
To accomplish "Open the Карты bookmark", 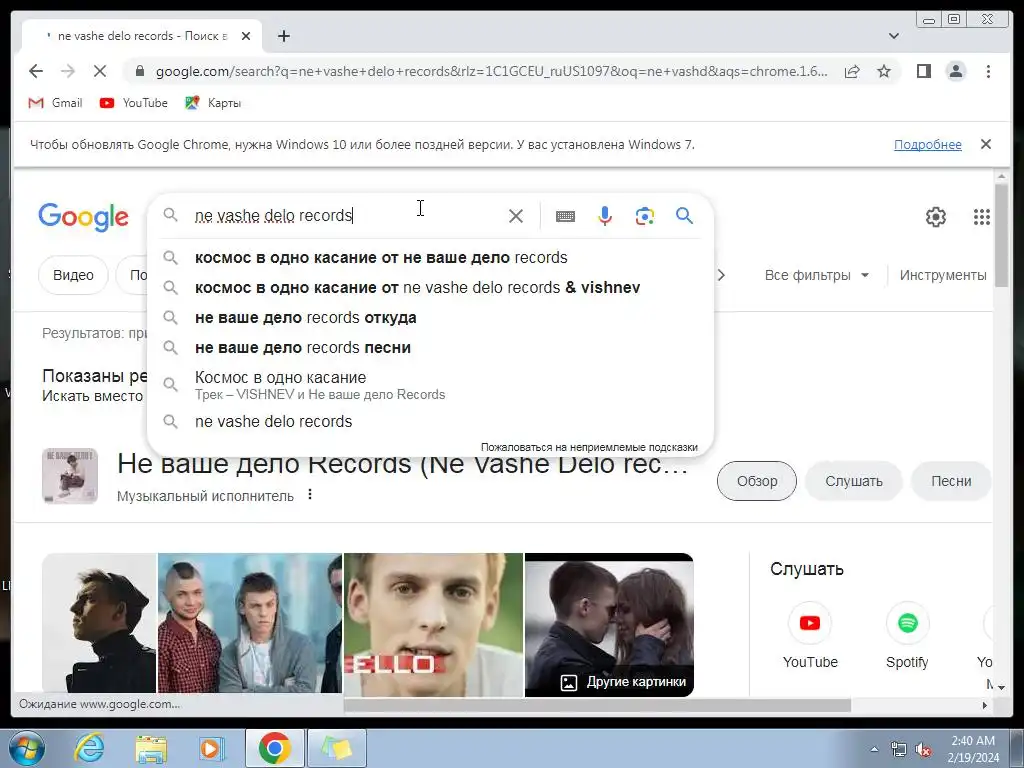I will 213,103.
